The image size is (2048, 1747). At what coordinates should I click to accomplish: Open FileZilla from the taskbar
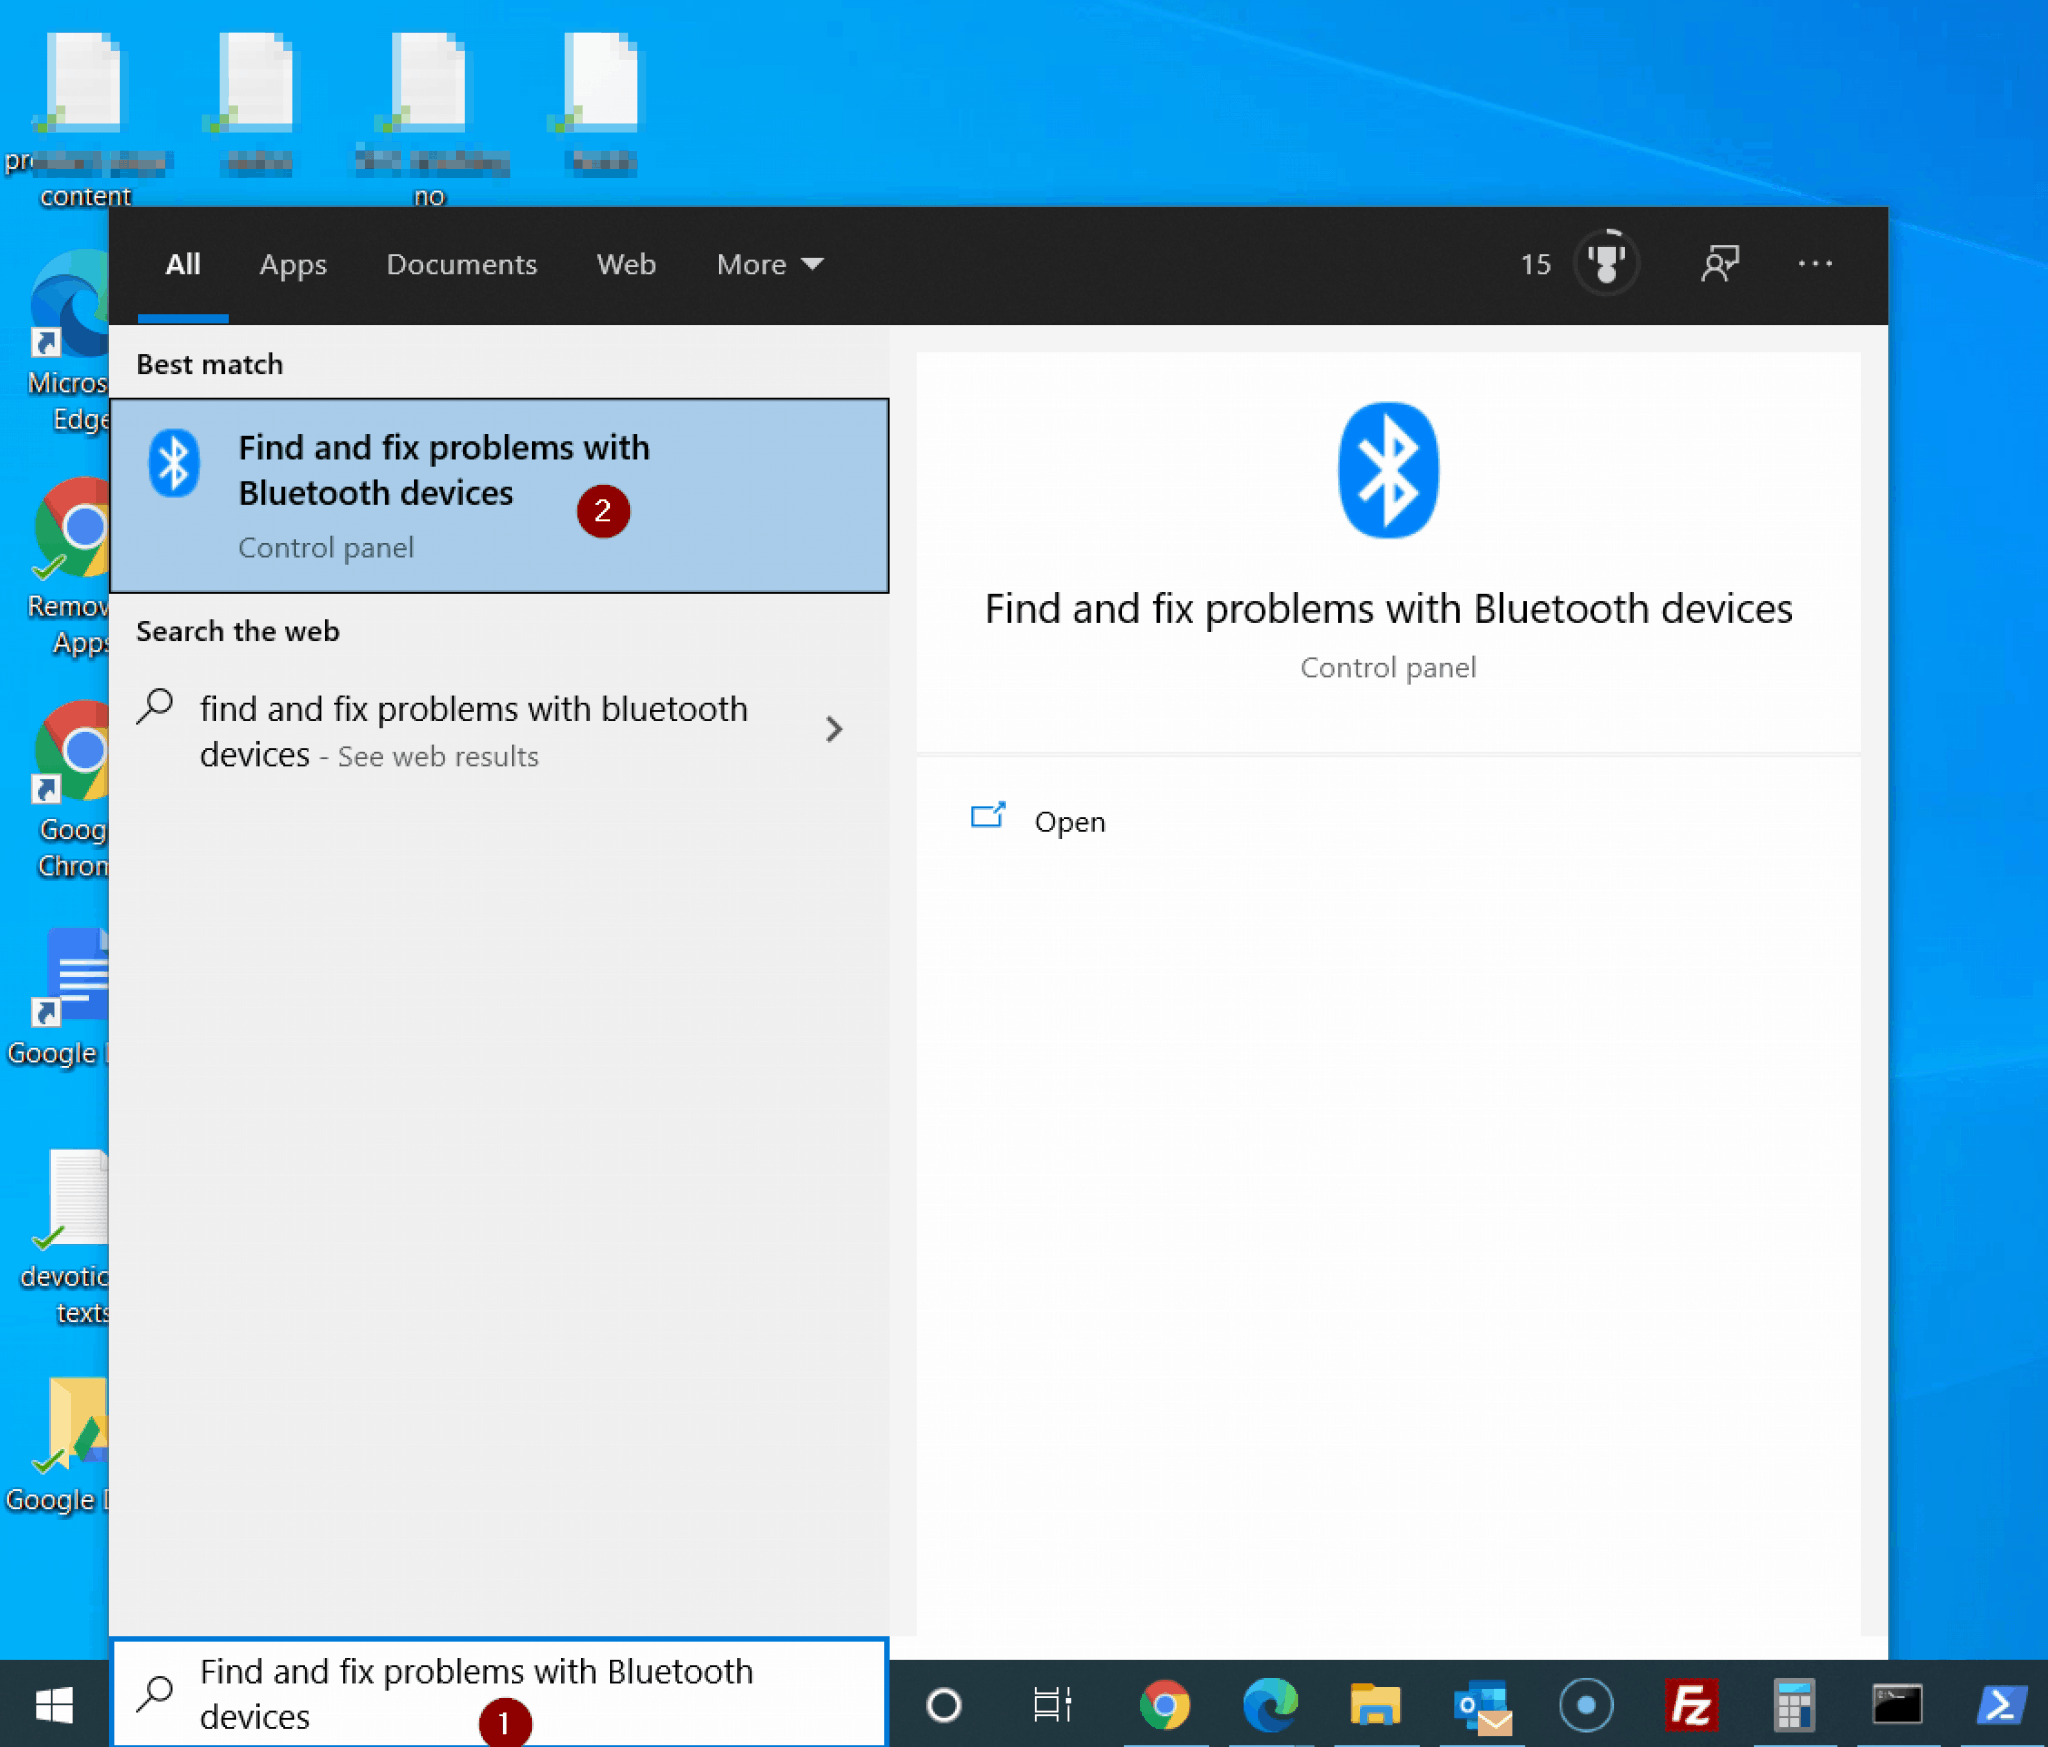click(x=1692, y=1706)
